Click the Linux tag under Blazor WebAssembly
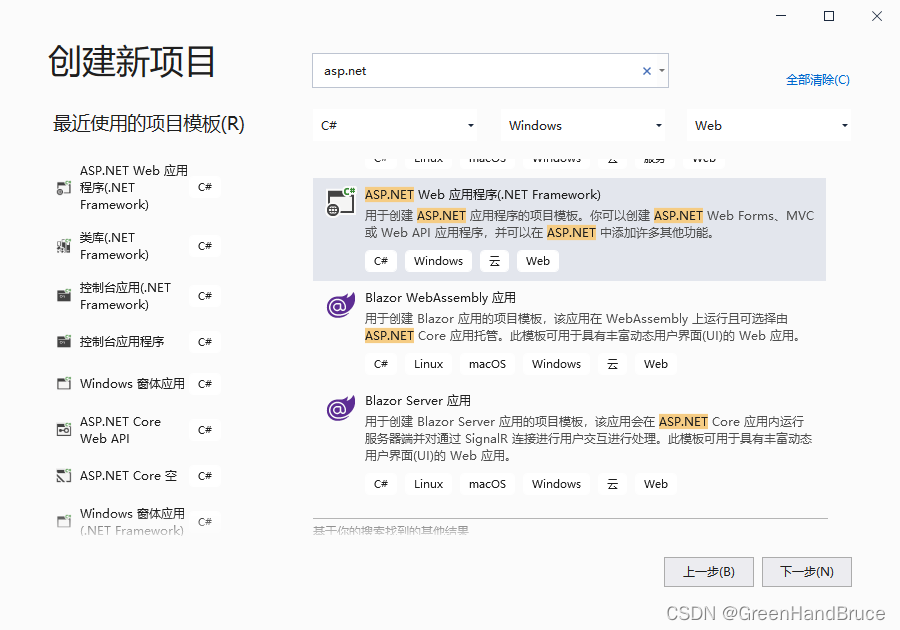Viewport: 900px width, 630px height. click(429, 364)
